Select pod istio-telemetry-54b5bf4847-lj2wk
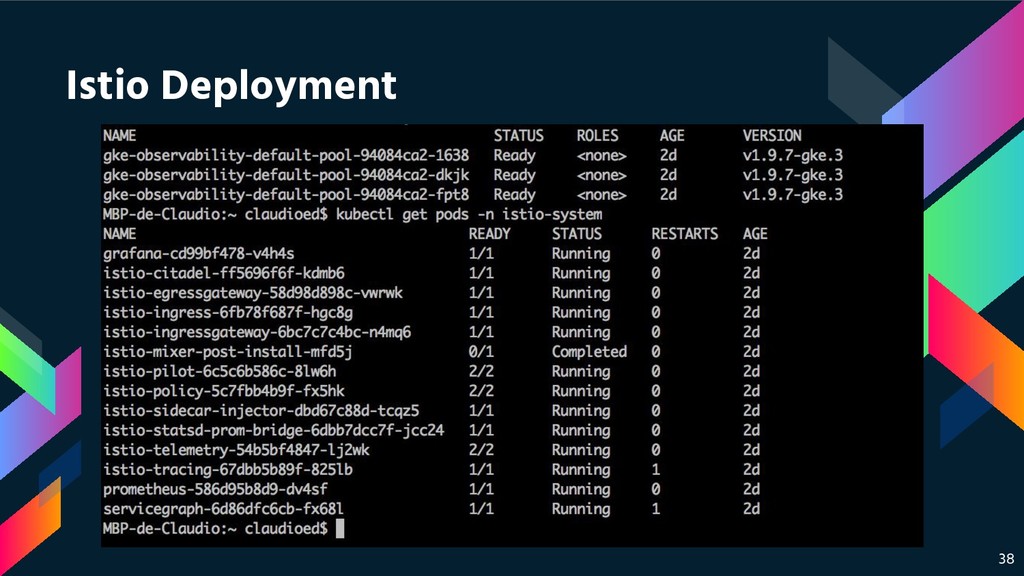 click(x=236, y=449)
